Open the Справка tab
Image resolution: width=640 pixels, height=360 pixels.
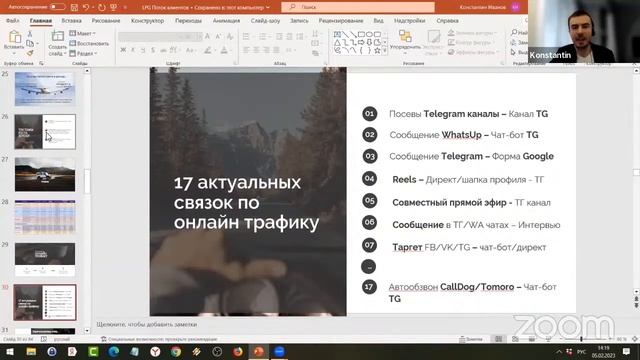[x=447, y=20]
